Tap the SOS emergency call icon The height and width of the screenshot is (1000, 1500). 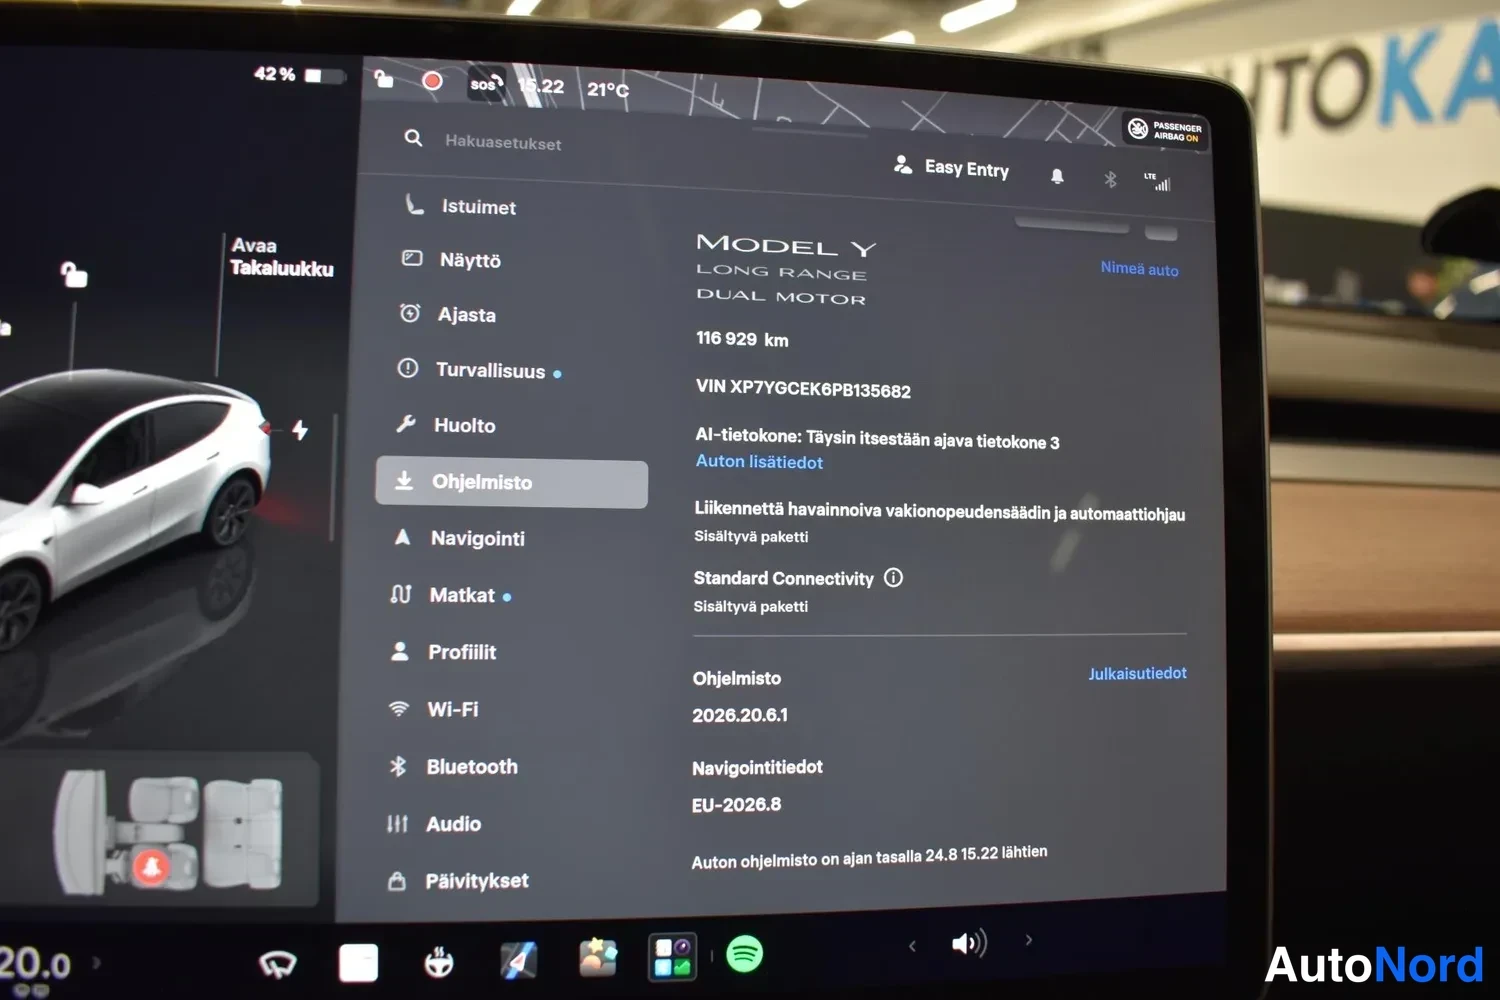[x=486, y=83]
